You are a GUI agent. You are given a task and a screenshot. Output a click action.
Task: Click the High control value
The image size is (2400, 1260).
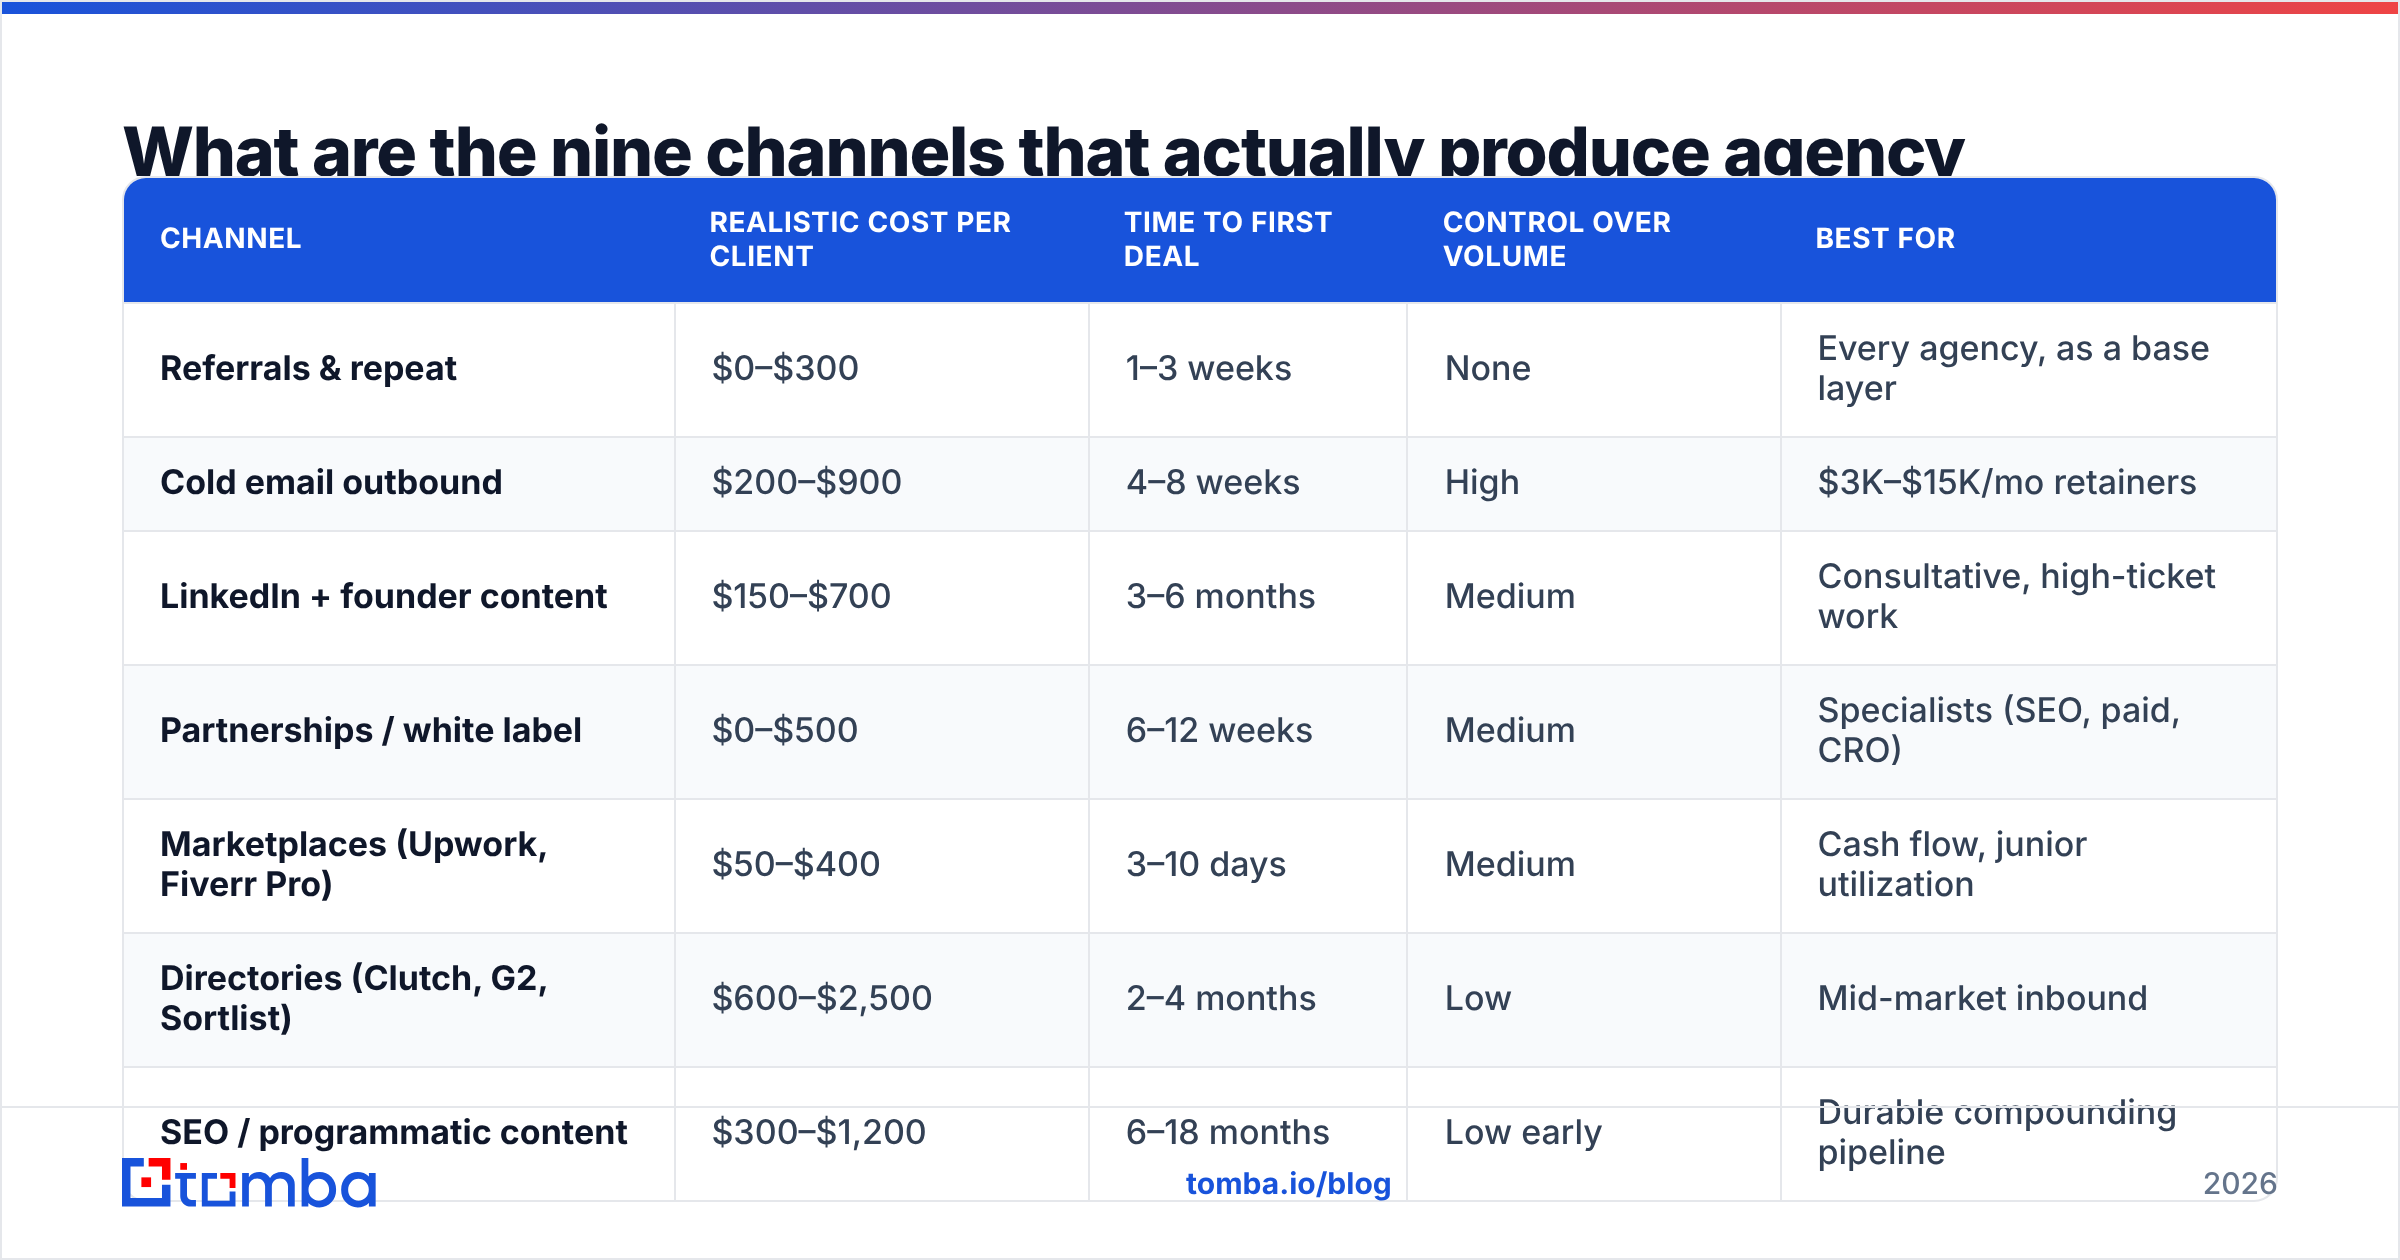click(x=1481, y=482)
